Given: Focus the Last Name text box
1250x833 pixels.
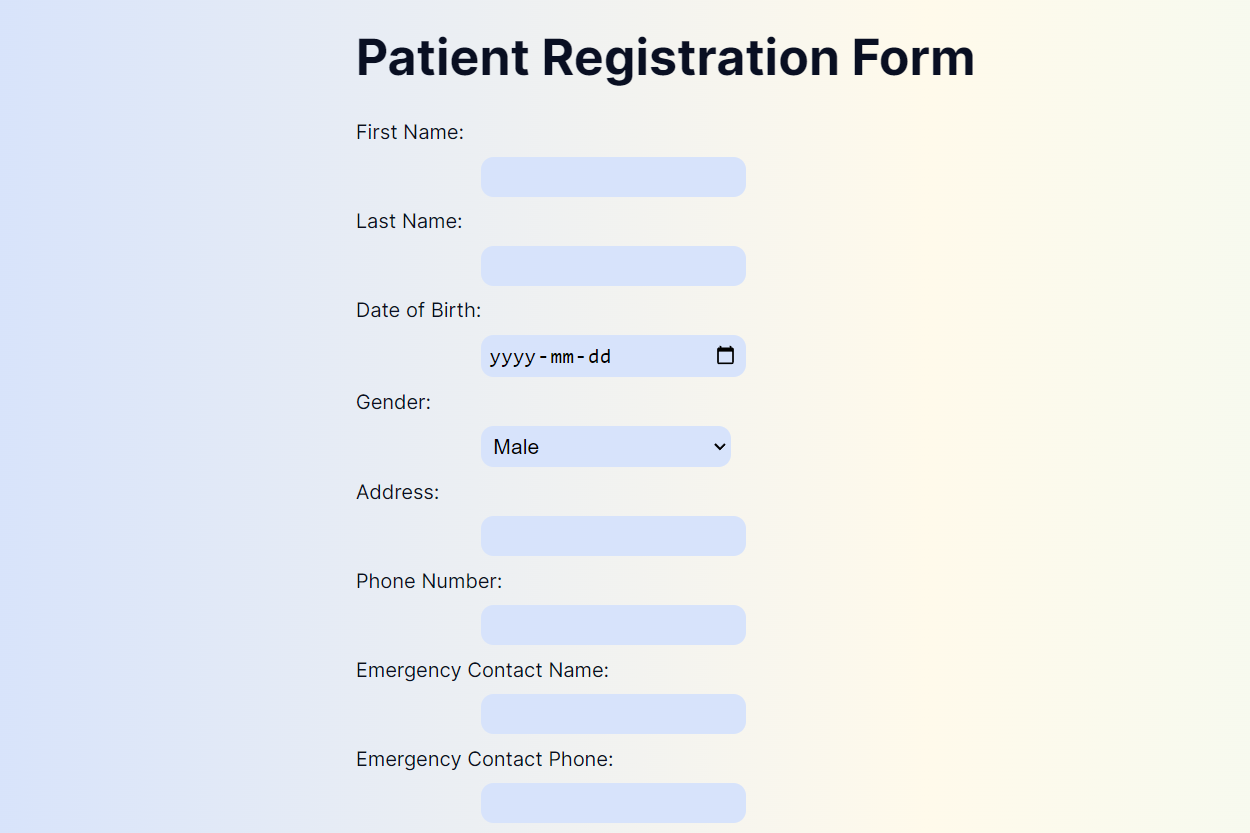Looking at the screenshot, I should coord(613,266).
